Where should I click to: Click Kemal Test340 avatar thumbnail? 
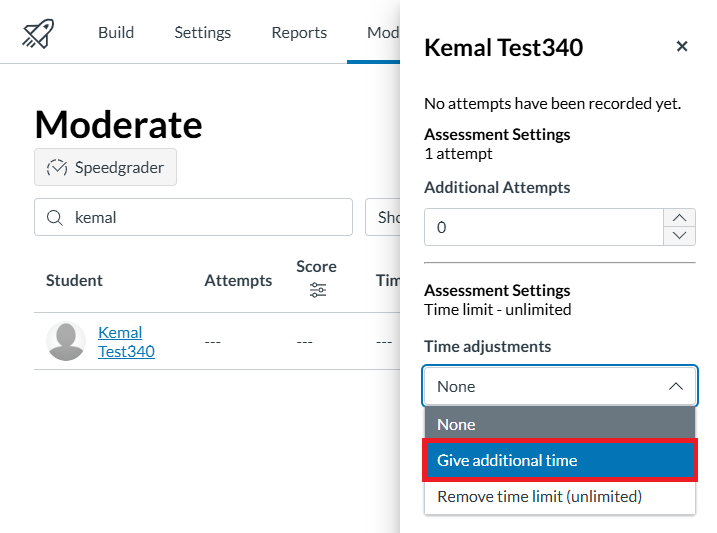(x=66, y=341)
